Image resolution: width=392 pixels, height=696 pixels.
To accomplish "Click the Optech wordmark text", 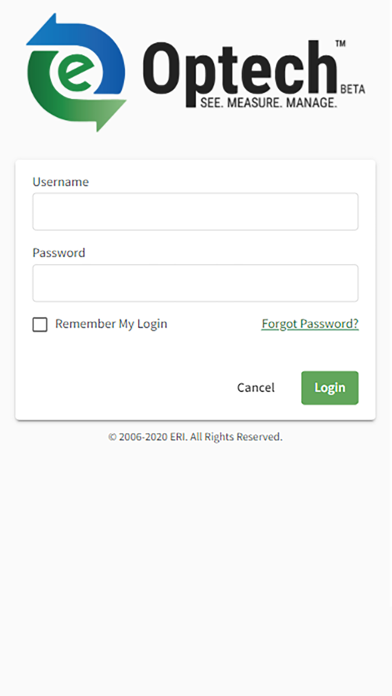I will 240,68.
